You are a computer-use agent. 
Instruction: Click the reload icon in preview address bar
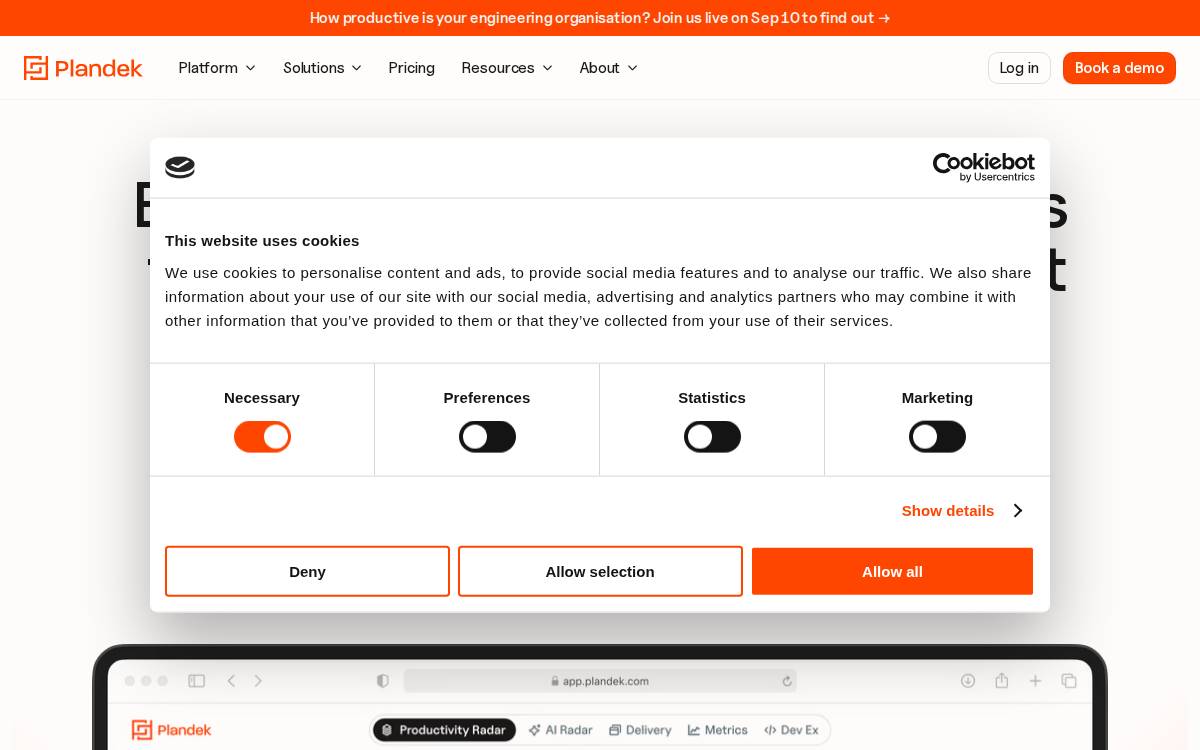(787, 681)
